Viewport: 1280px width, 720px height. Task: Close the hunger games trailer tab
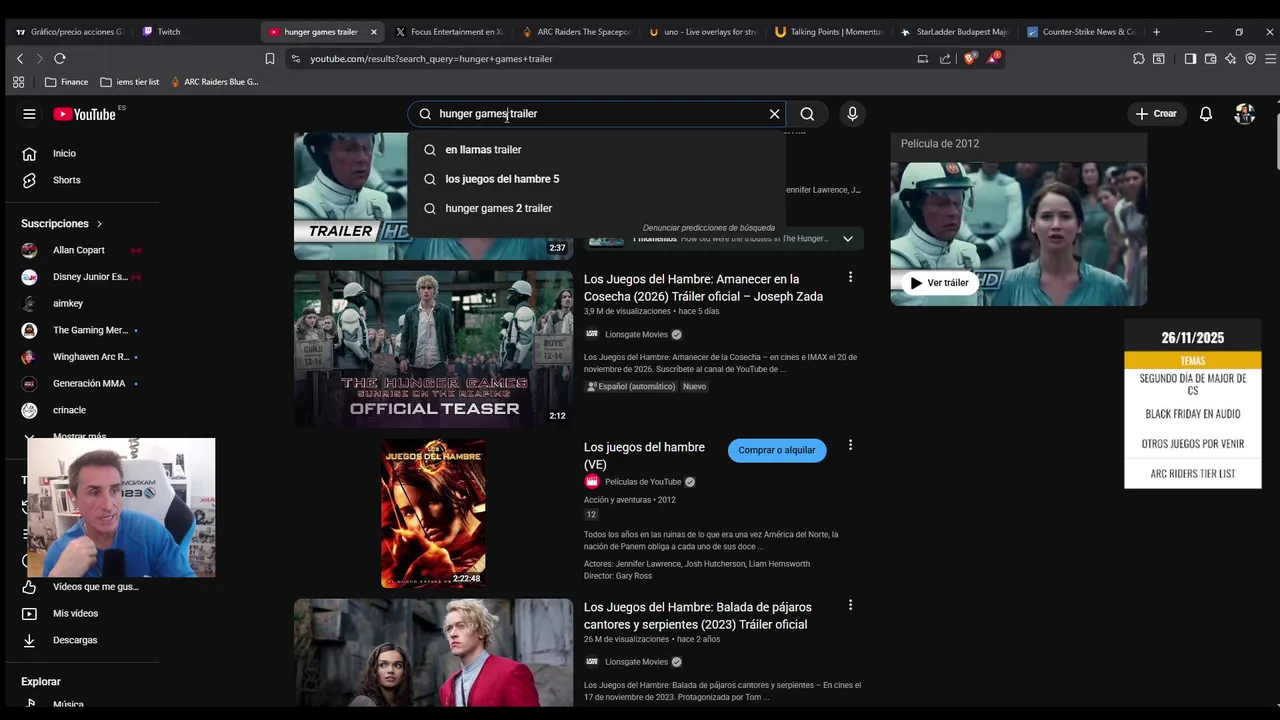tap(374, 32)
